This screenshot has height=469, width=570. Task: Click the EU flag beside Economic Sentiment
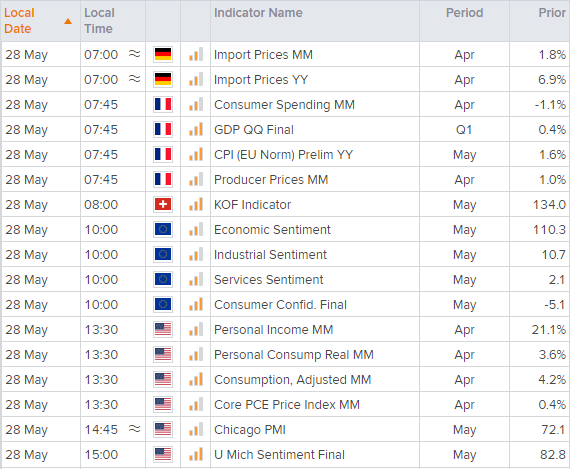(x=163, y=229)
